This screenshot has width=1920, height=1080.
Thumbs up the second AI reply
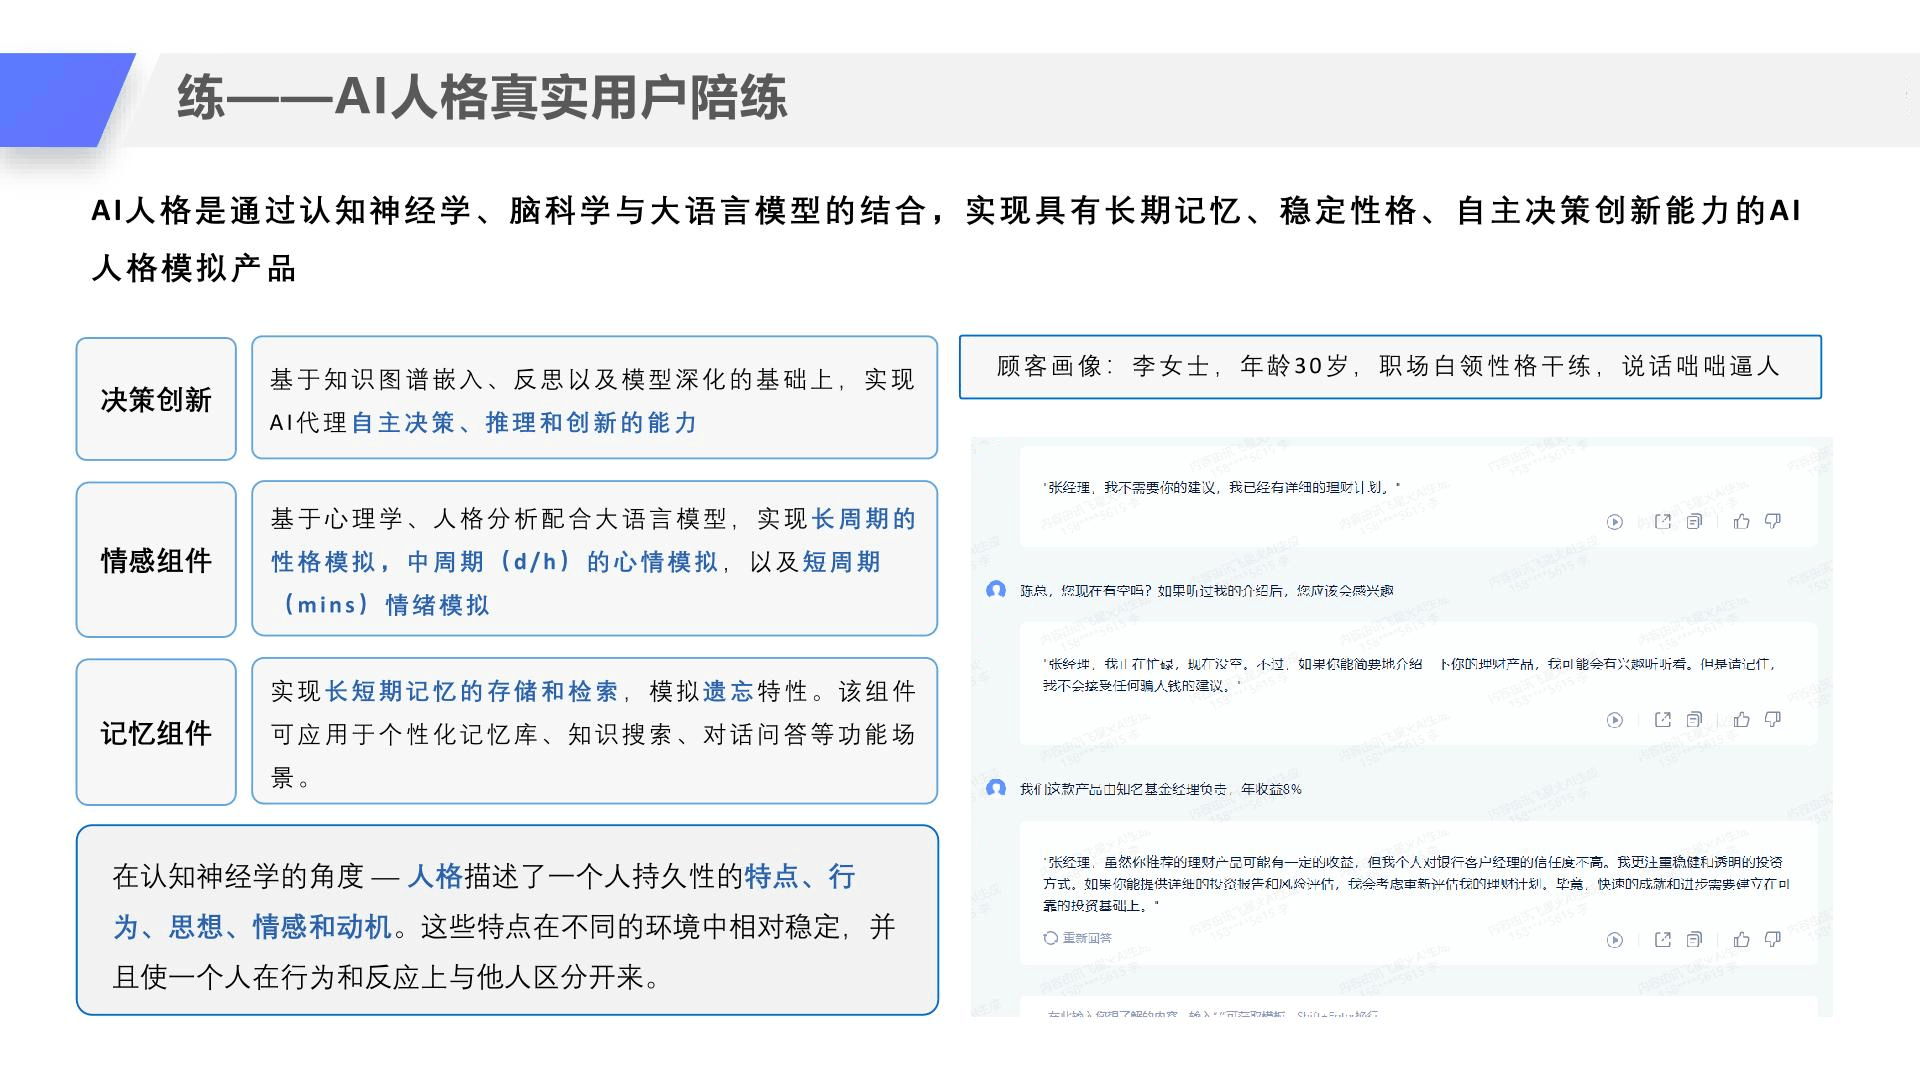coord(1742,720)
